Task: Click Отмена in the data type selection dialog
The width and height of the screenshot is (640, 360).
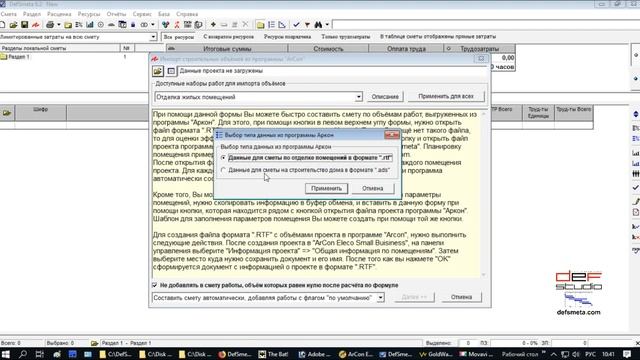Action: pyautogui.click(x=372, y=189)
